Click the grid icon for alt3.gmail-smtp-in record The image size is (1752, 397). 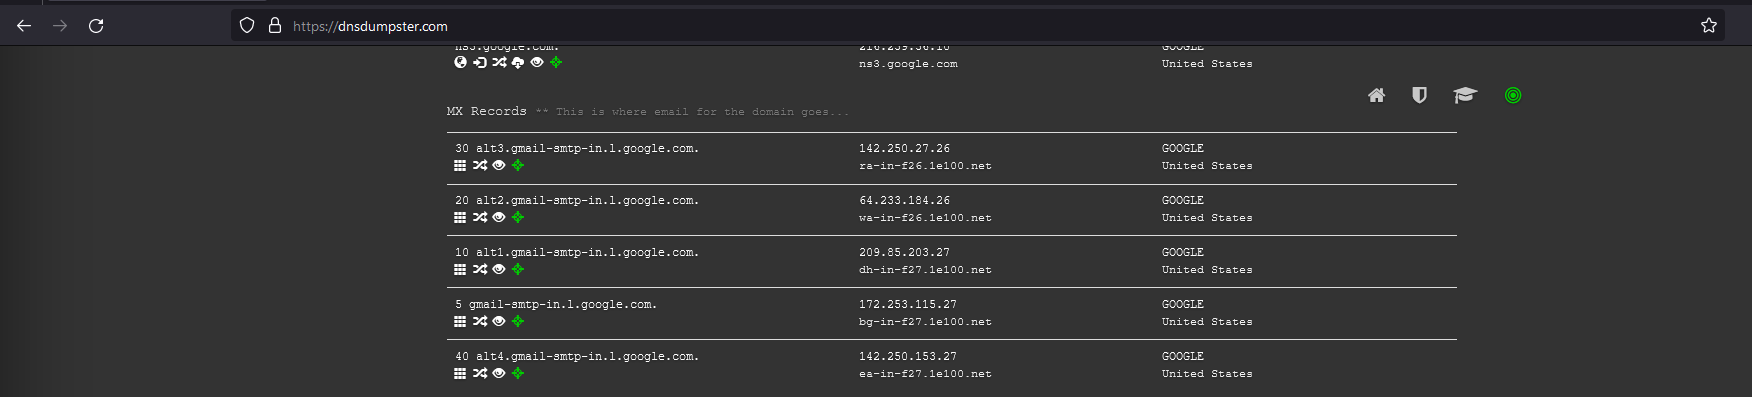click(x=460, y=165)
